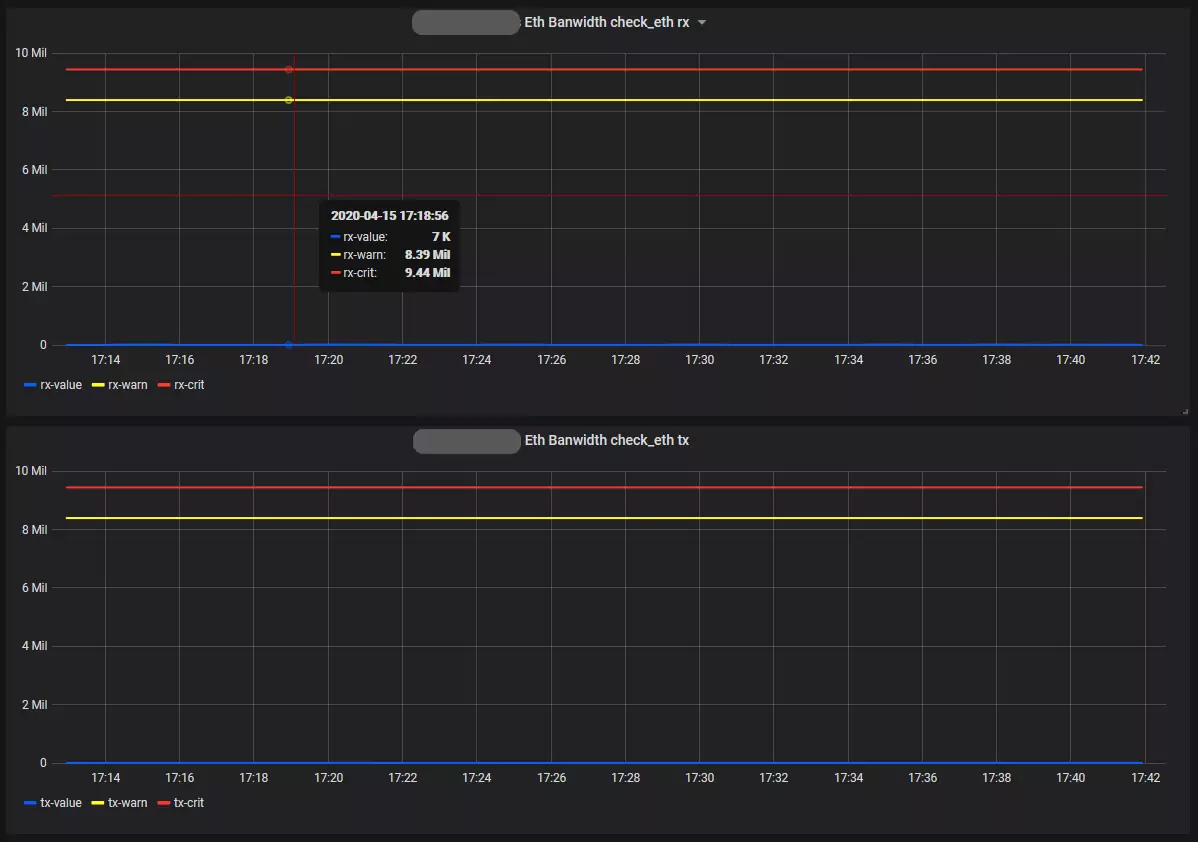The width and height of the screenshot is (1198, 842).
Task: Click the rx panel resize handle corner
Action: click(1185, 411)
